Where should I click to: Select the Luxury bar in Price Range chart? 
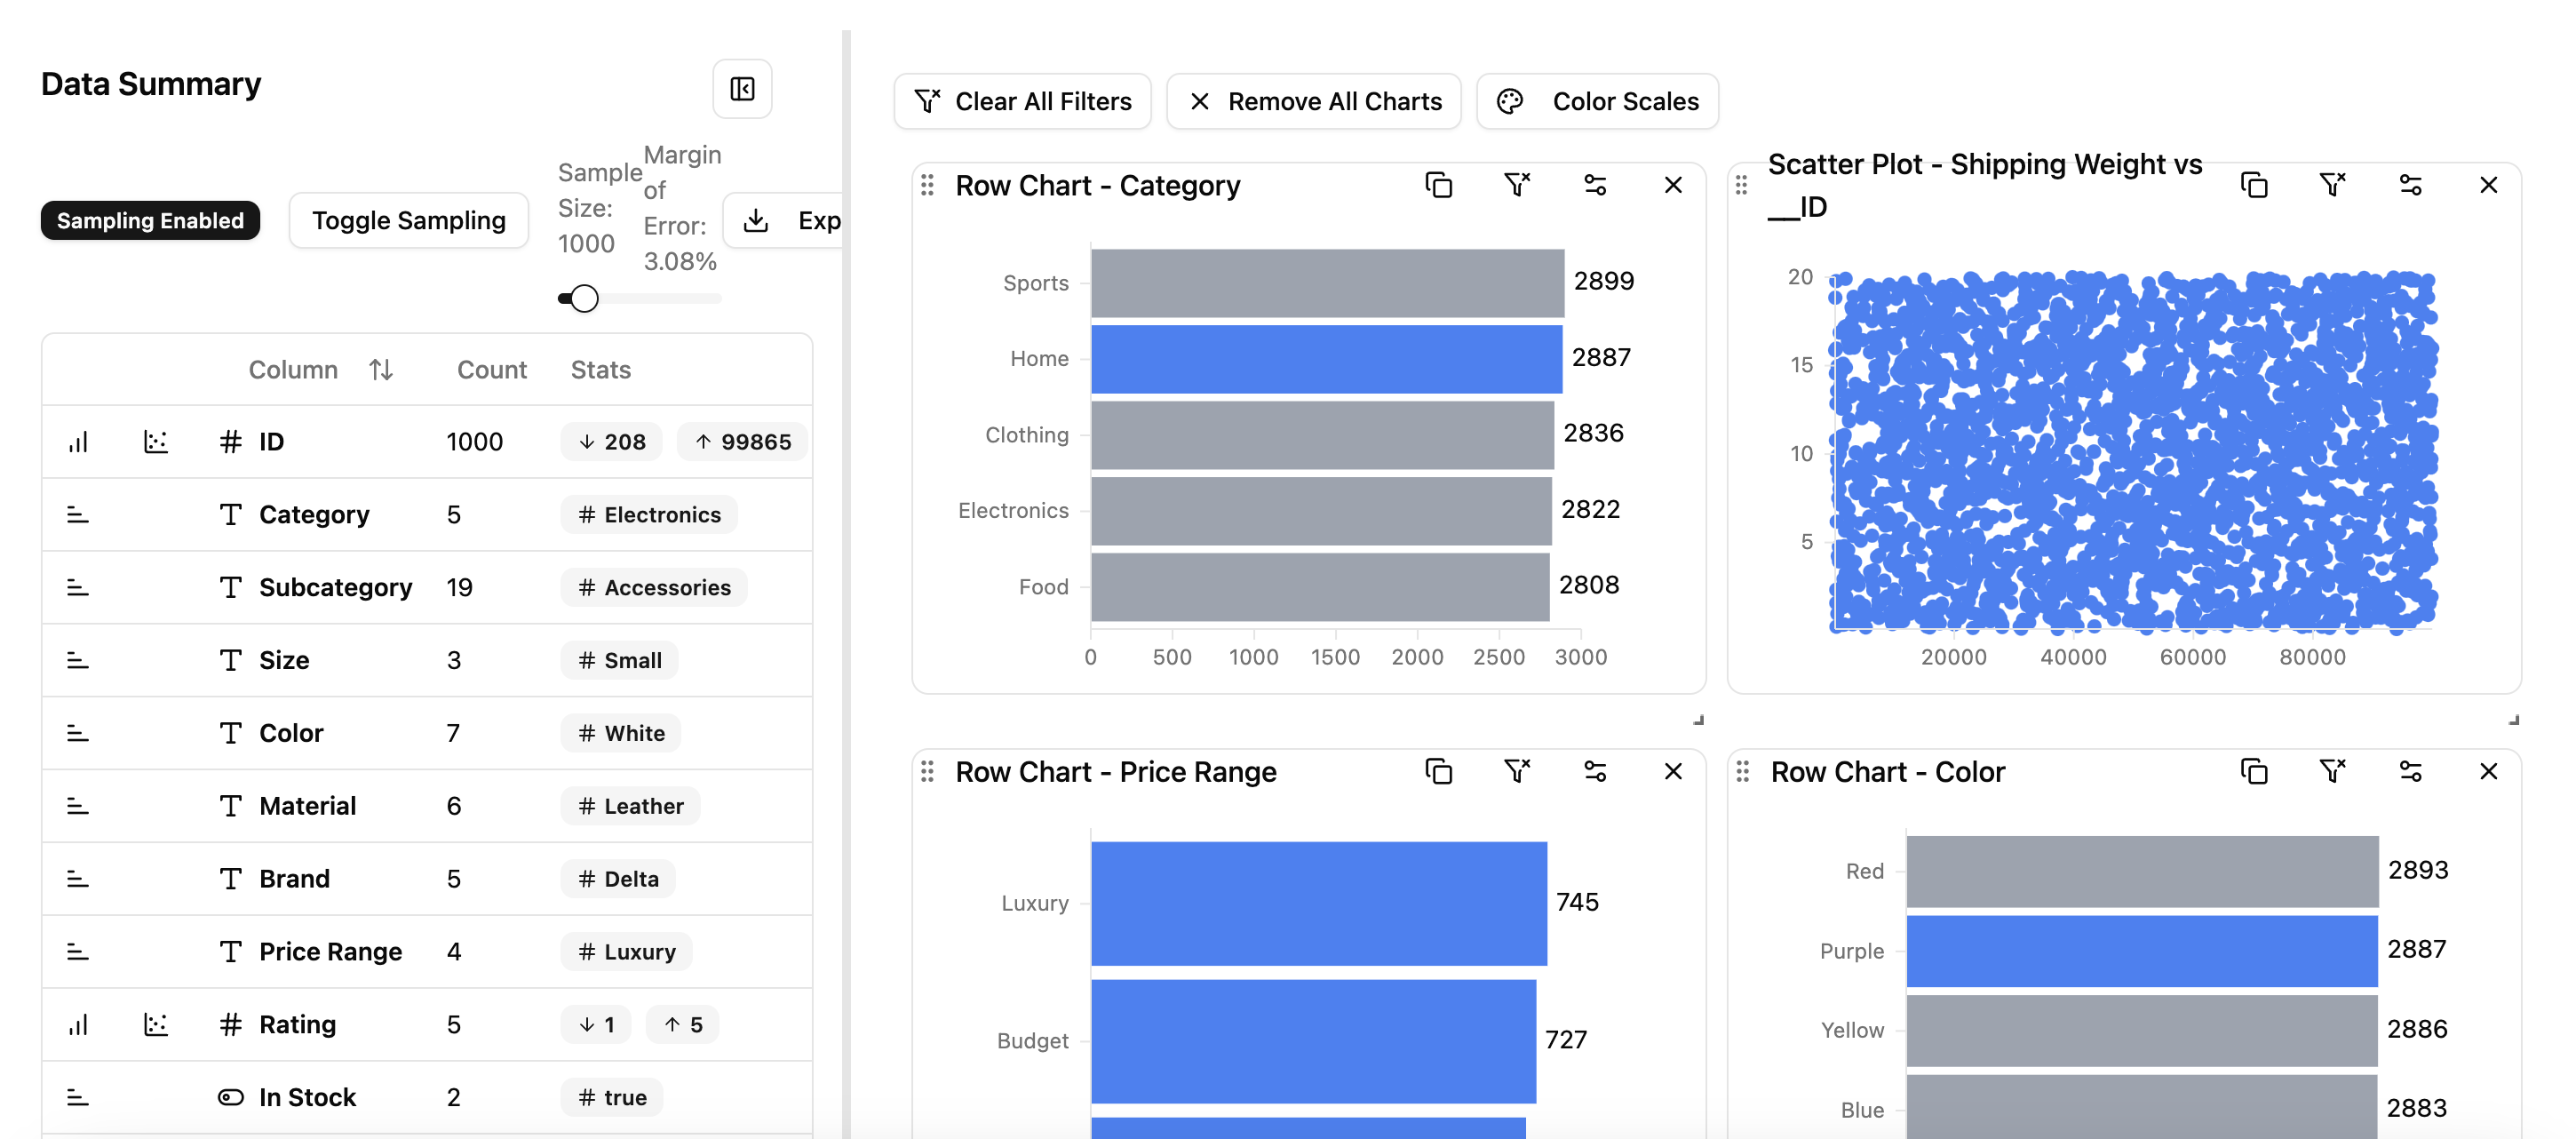(1319, 903)
